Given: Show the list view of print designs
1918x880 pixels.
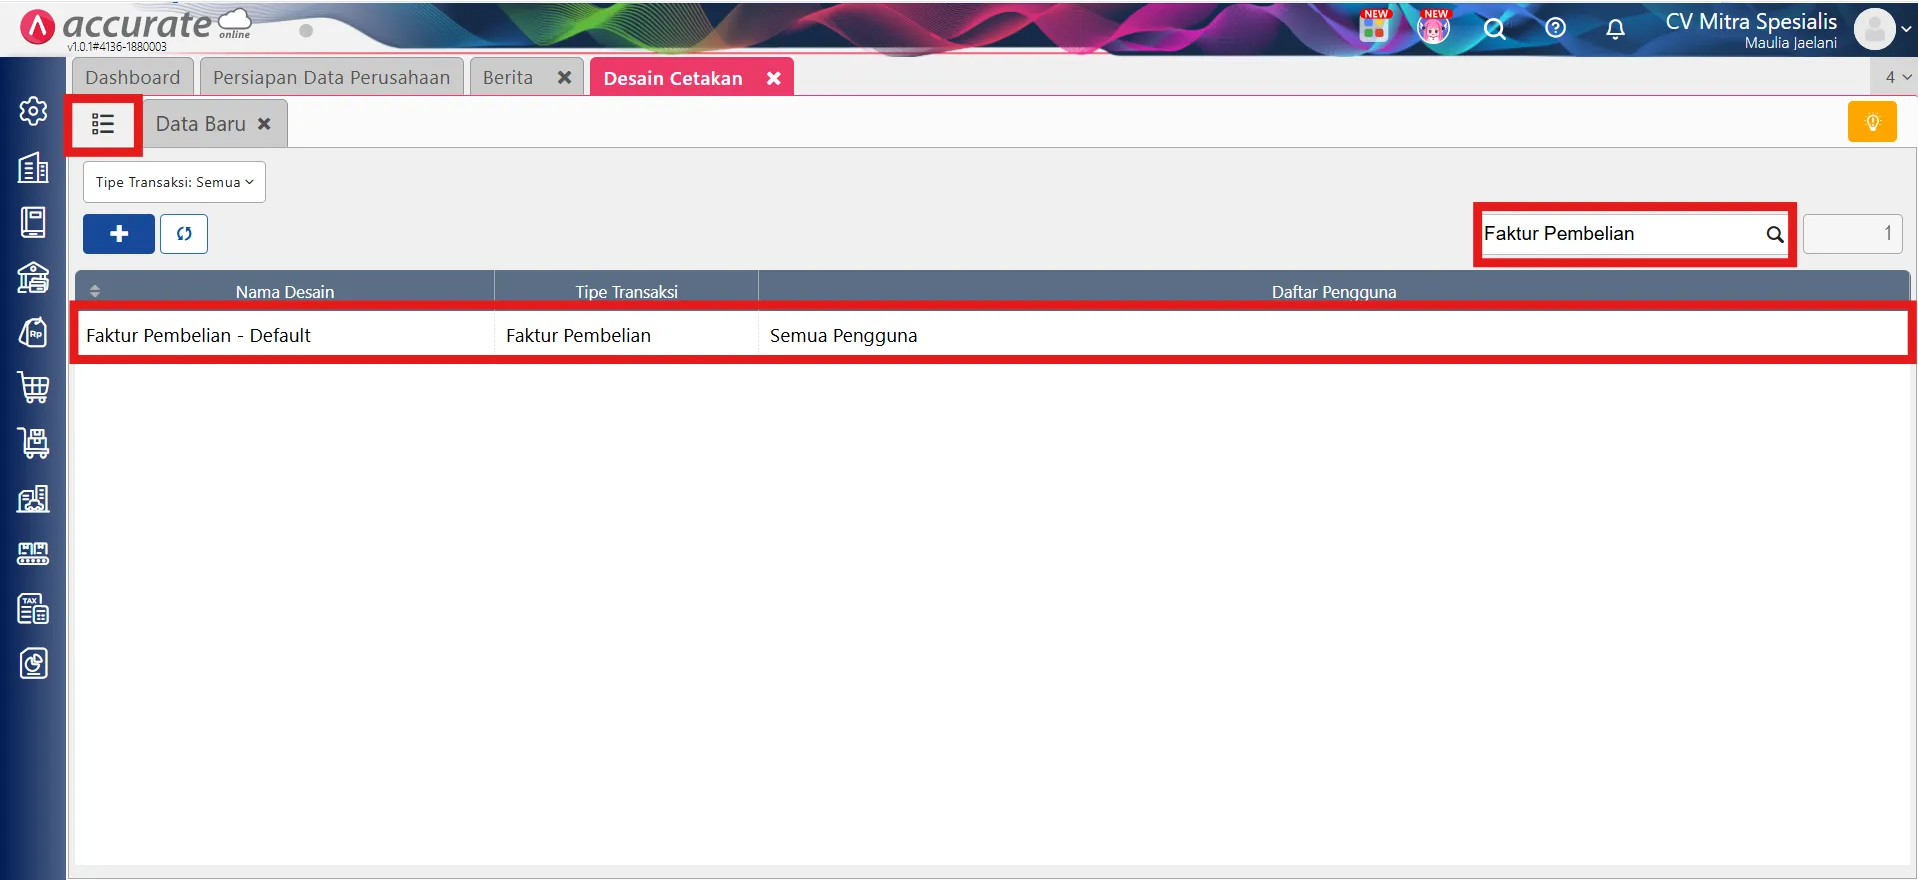Looking at the screenshot, I should click(x=103, y=124).
